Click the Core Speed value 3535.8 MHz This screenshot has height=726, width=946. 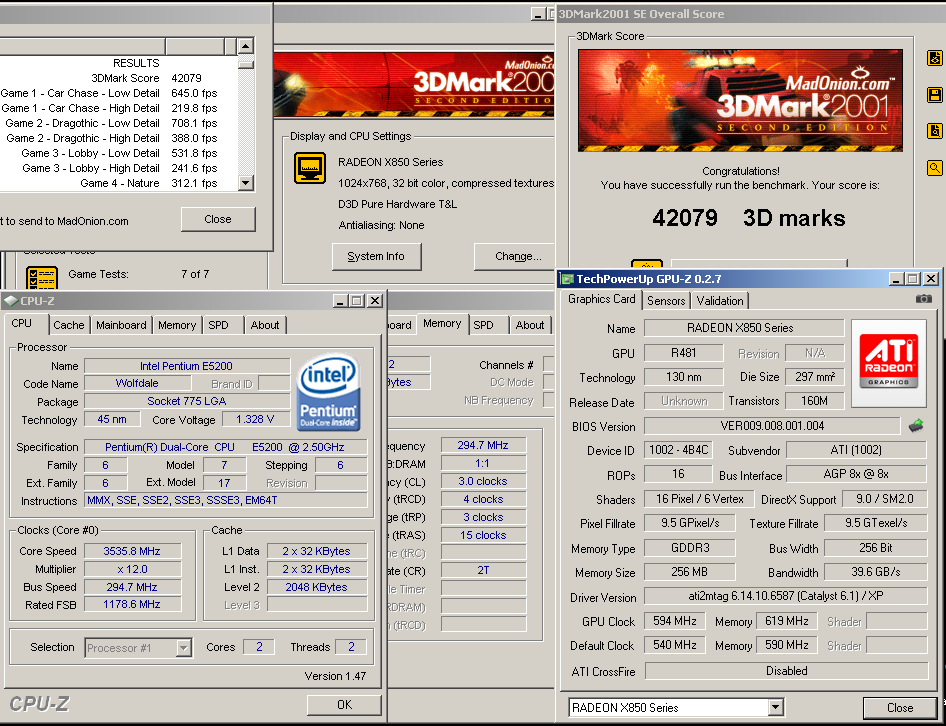(132, 550)
